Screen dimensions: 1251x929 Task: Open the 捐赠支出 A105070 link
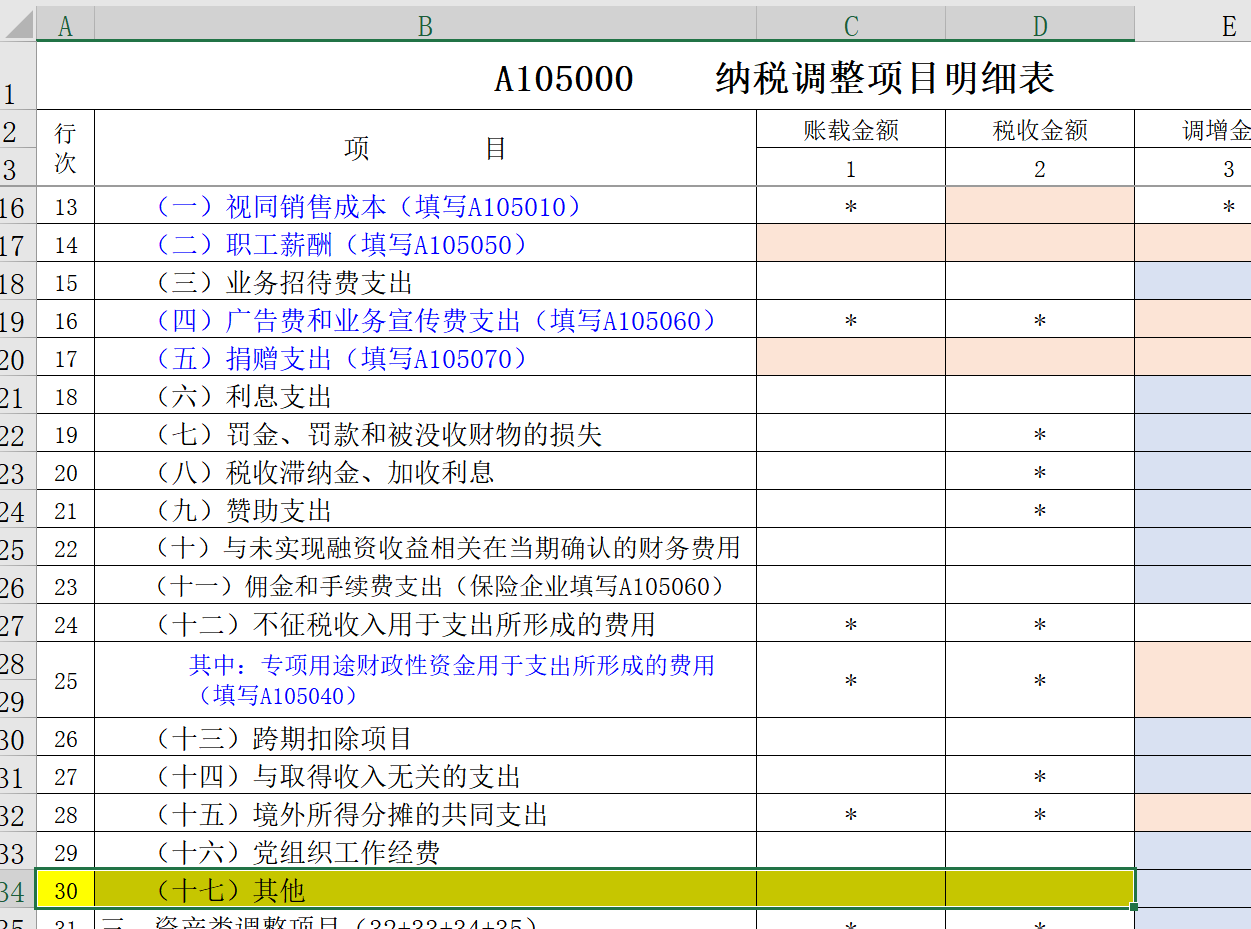tap(342, 359)
